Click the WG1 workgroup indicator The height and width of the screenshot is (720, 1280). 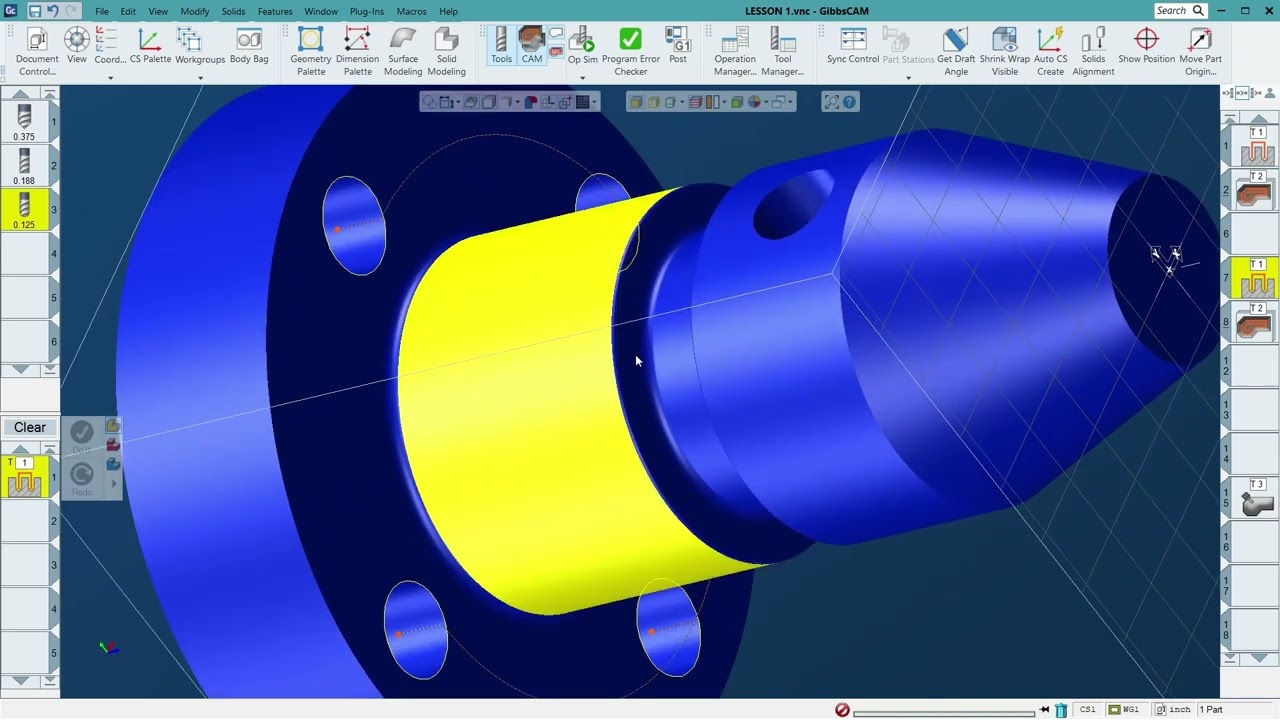pyautogui.click(x=1126, y=710)
